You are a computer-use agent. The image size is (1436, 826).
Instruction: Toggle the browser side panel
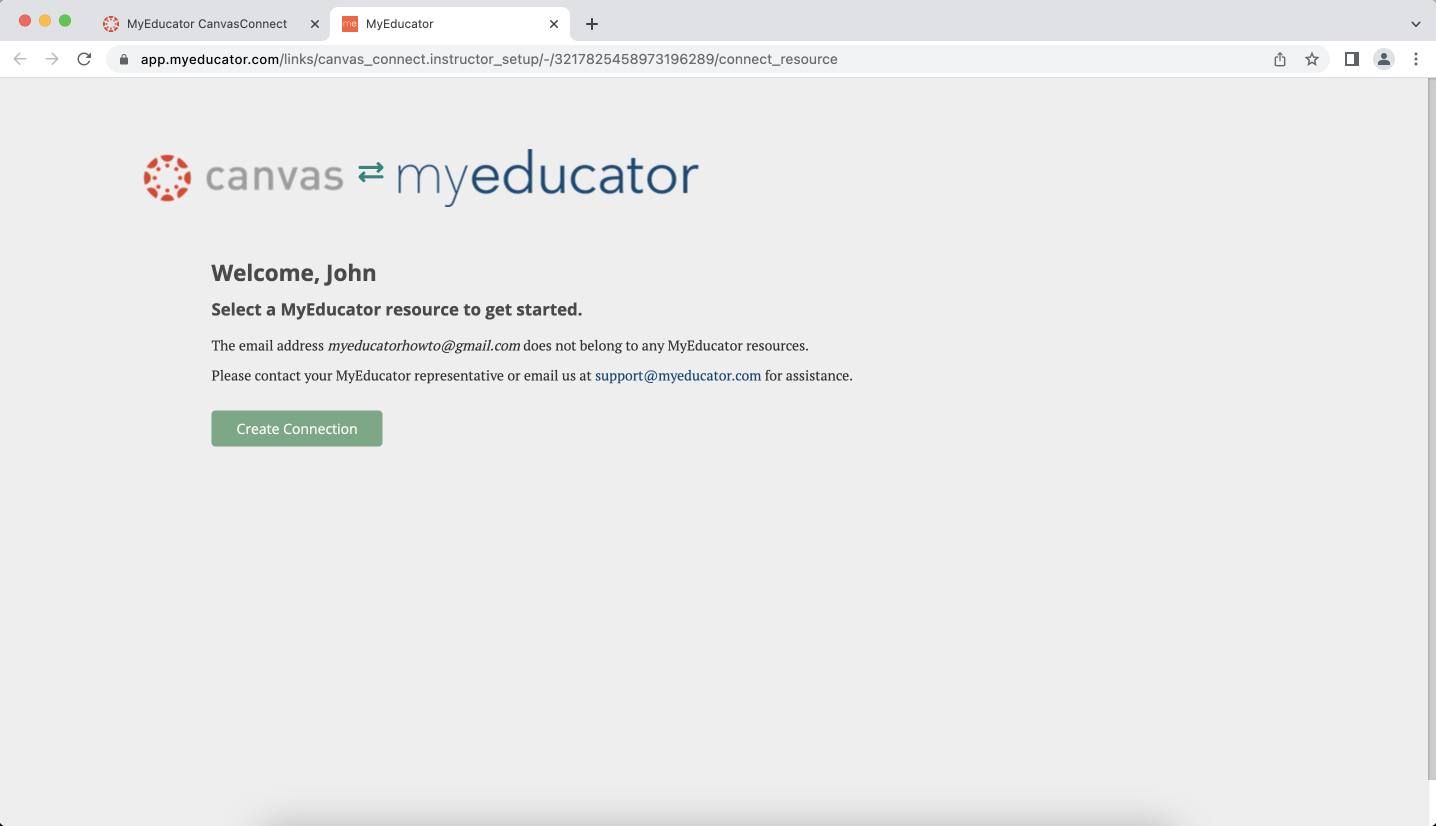(1352, 59)
